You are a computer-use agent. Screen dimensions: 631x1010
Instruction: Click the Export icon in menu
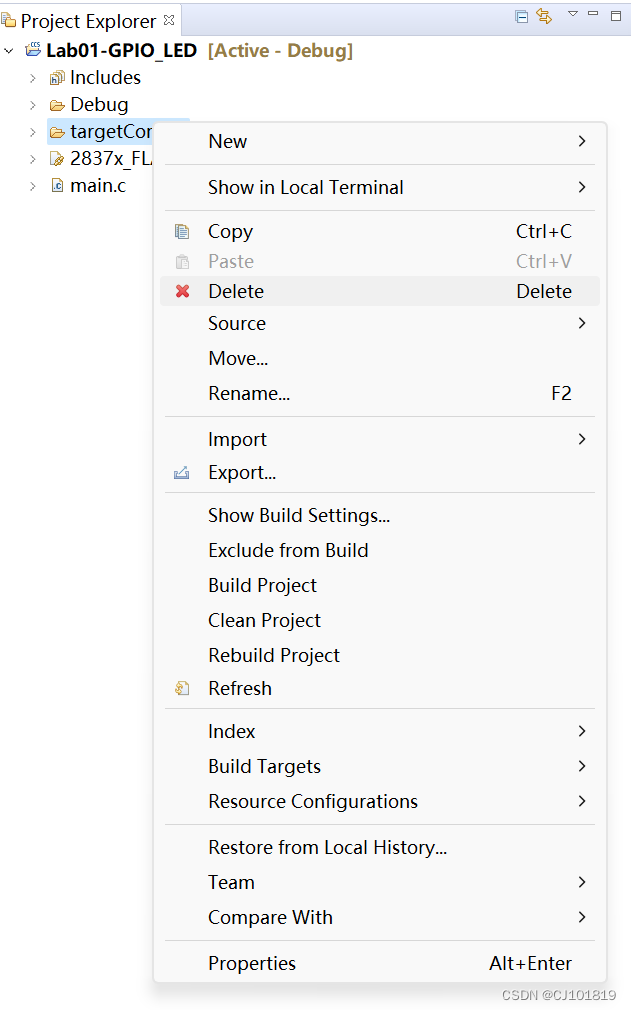[x=182, y=473]
